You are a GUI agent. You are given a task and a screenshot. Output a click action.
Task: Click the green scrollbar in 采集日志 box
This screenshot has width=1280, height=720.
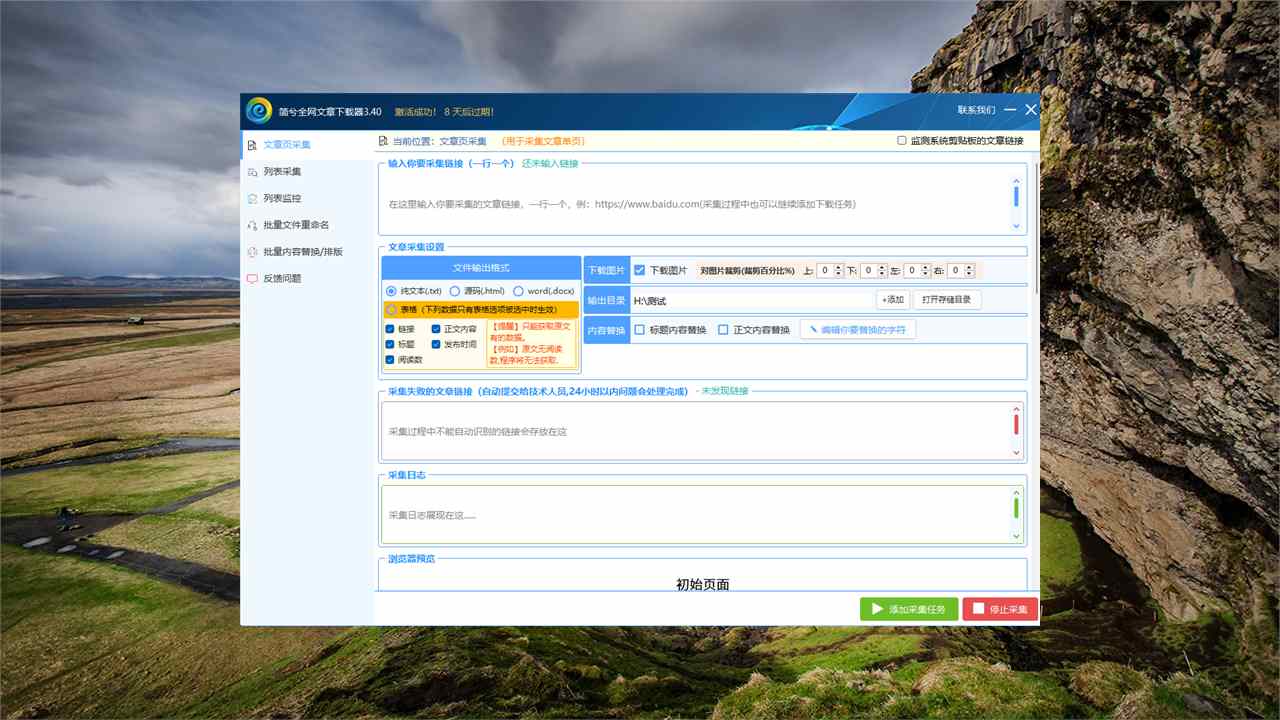click(x=1016, y=508)
